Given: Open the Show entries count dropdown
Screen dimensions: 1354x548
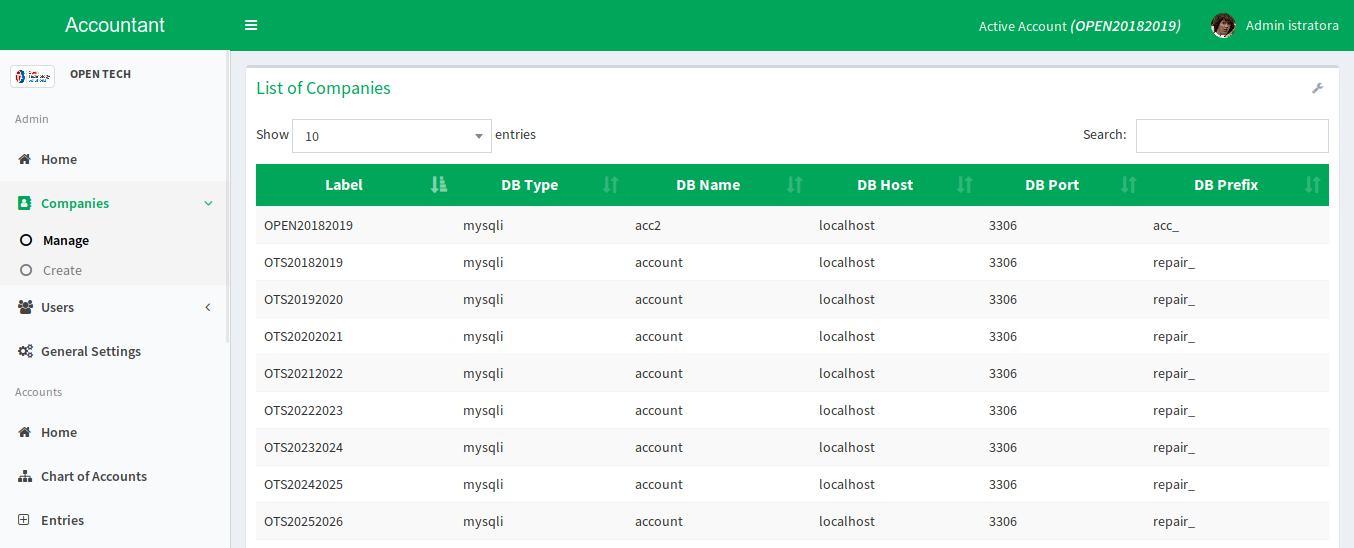Looking at the screenshot, I should [x=392, y=136].
